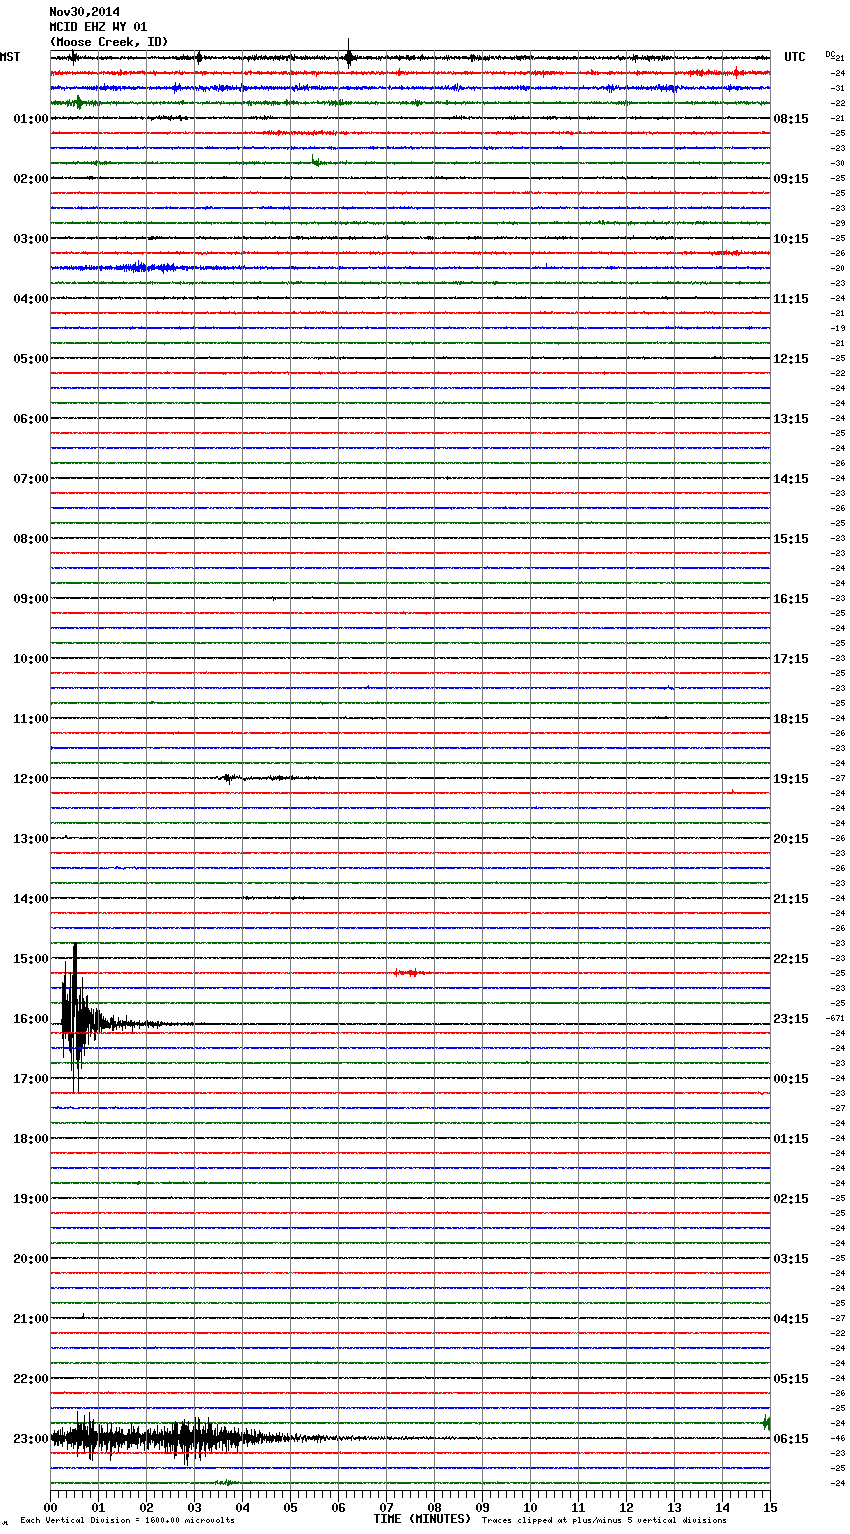Click the -671 DC offset value
The image size is (850, 1534).
point(837,1019)
